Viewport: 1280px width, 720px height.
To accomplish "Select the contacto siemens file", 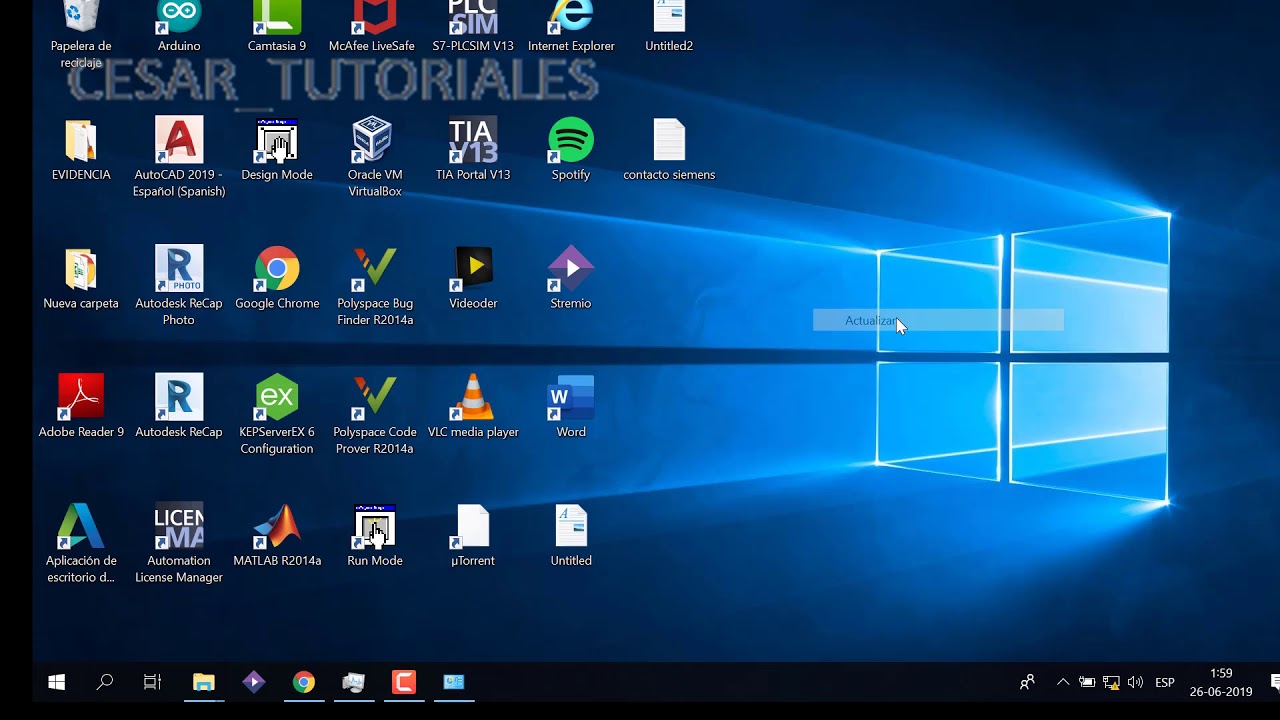I will (669, 150).
